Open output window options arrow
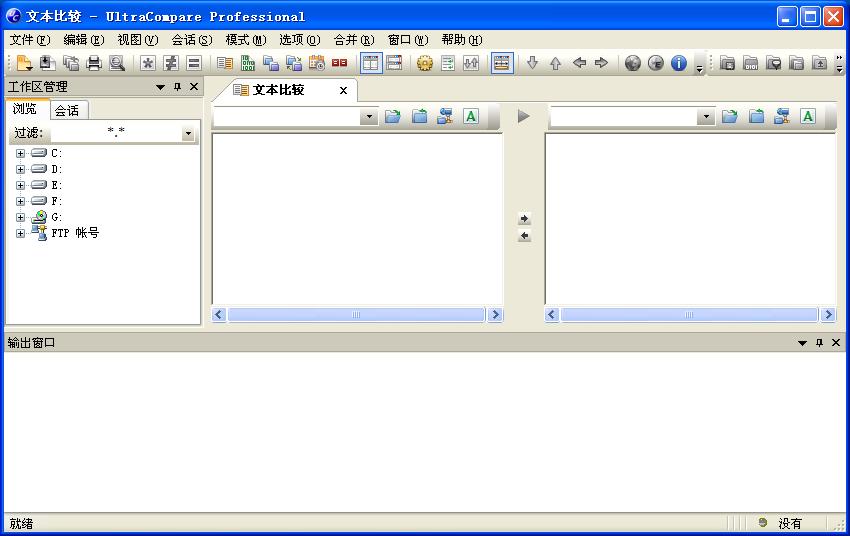 [x=802, y=343]
